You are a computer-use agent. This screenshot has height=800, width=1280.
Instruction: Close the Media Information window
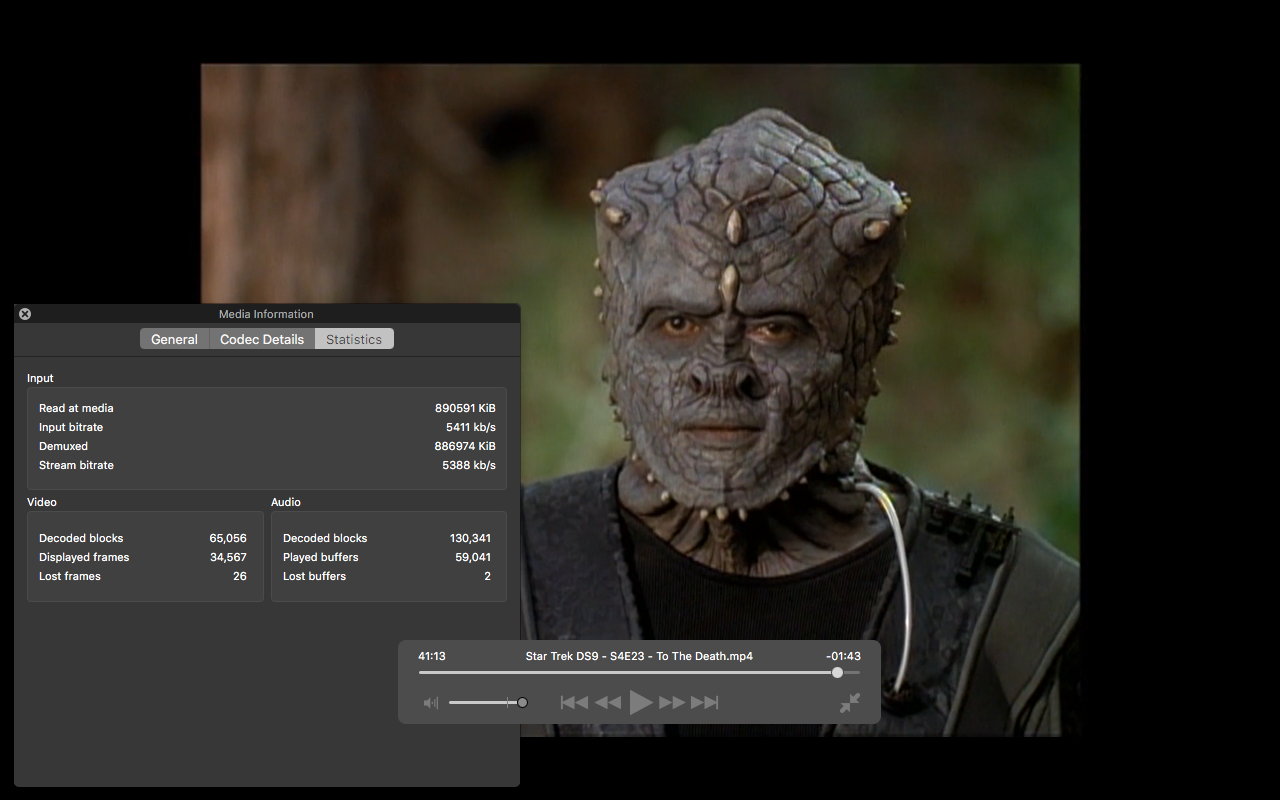click(x=25, y=314)
